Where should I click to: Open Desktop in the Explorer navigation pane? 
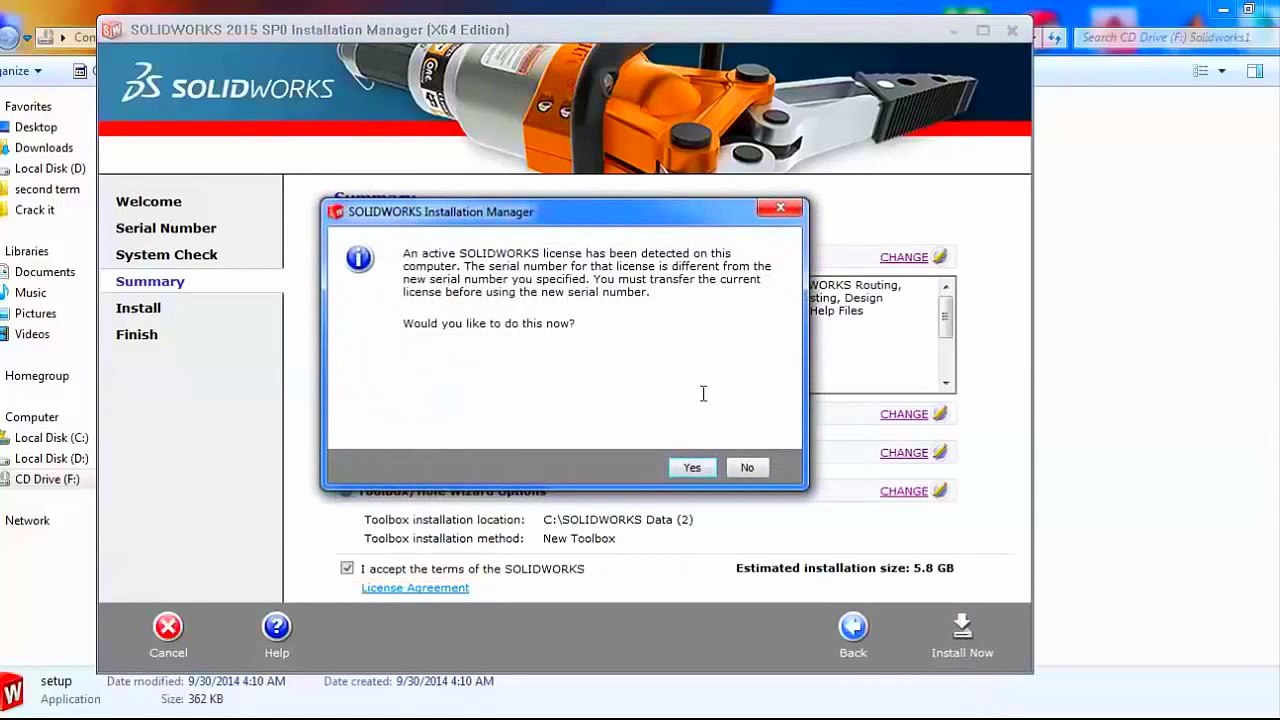tap(35, 127)
